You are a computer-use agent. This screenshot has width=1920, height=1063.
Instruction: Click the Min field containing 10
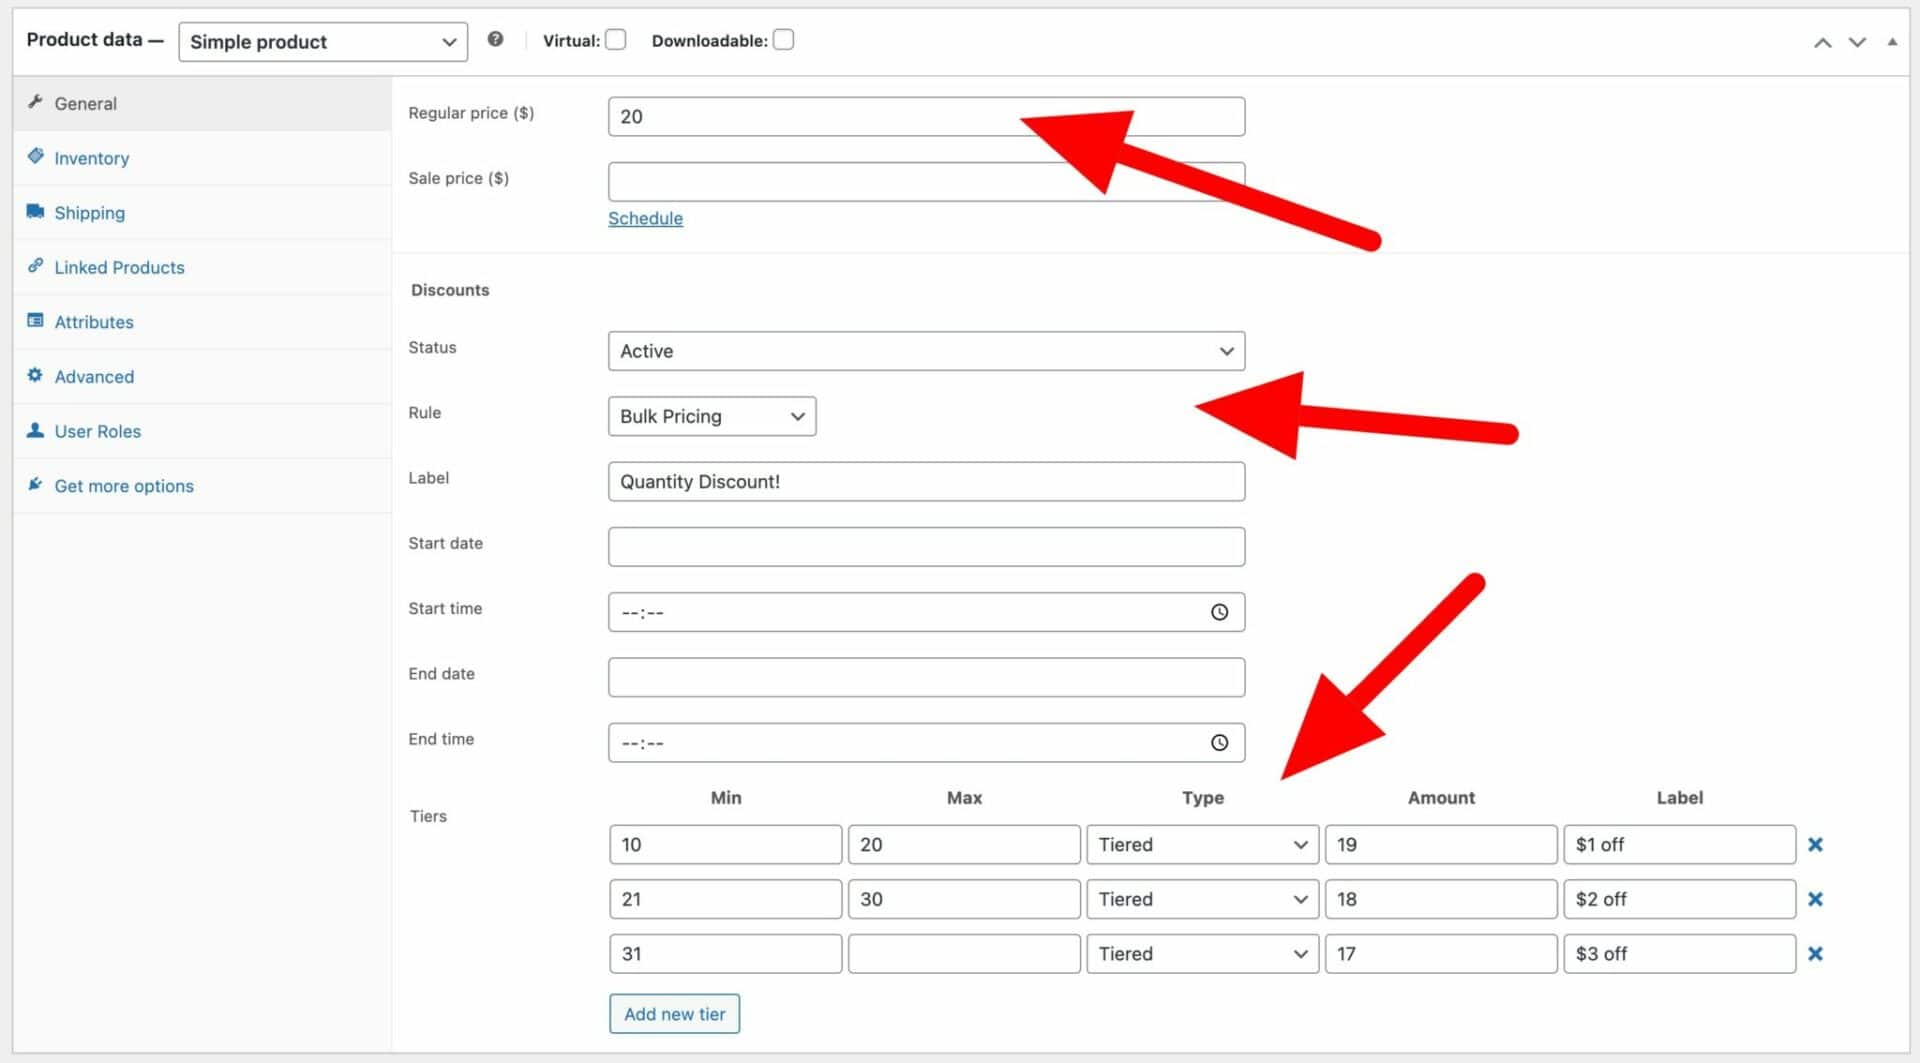(725, 845)
